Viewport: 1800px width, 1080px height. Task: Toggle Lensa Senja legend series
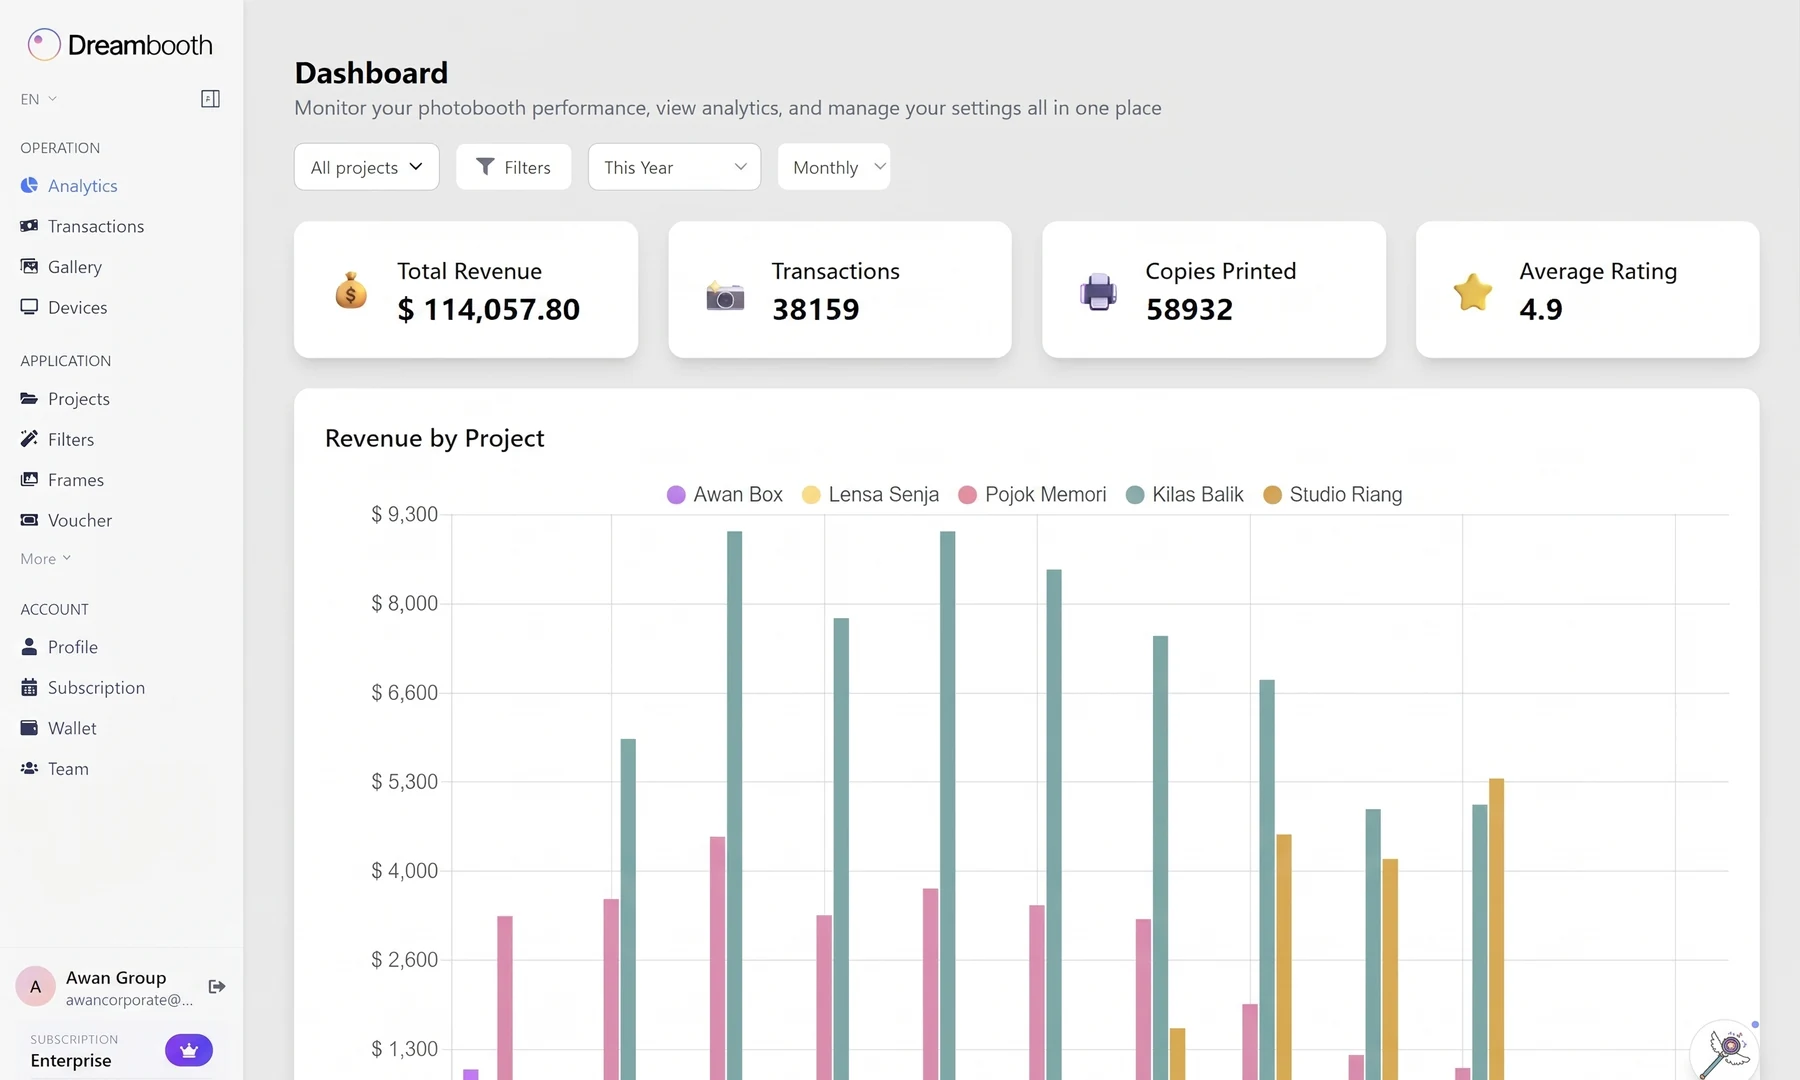(x=871, y=495)
